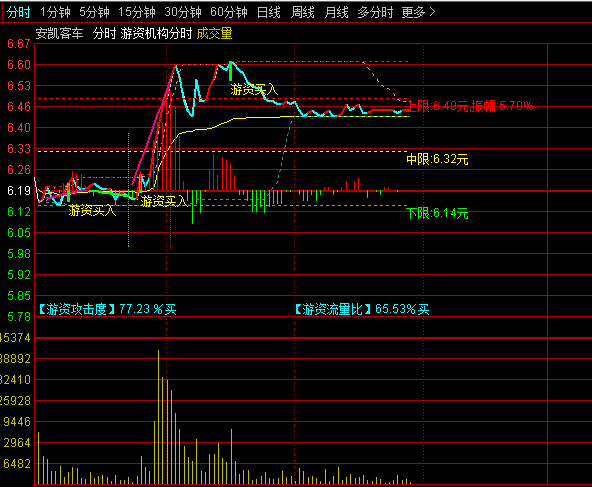Open the 周线 weekly chart

click(302, 12)
